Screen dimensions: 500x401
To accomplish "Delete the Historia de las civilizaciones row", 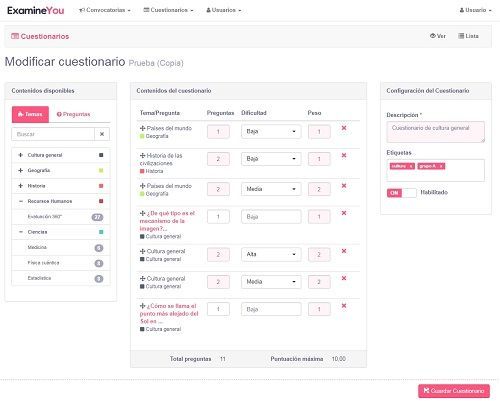I will [344, 155].
